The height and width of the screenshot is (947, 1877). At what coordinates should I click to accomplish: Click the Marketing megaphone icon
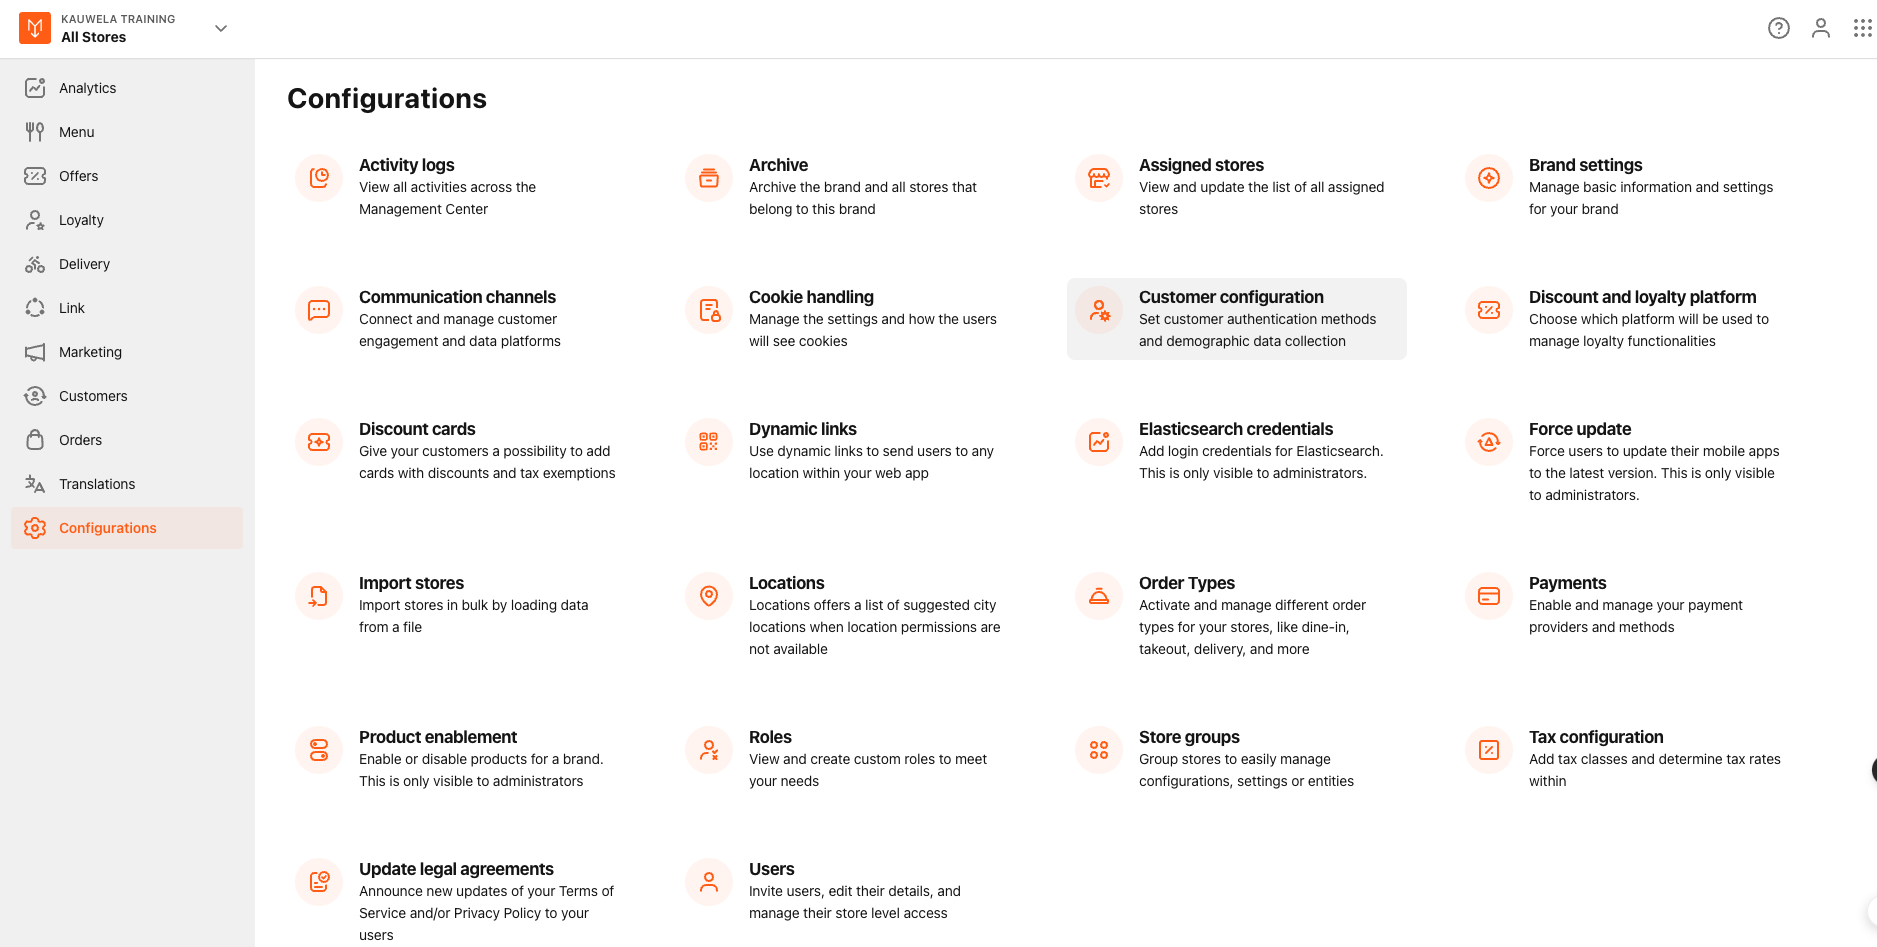tap(35, 352)
